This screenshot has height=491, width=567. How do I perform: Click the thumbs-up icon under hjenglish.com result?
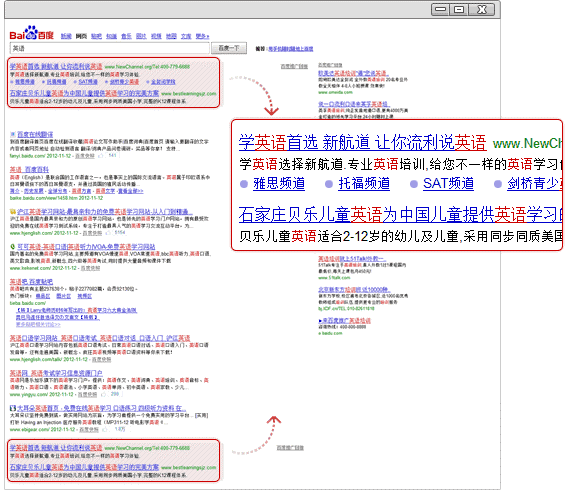[107, 233]
